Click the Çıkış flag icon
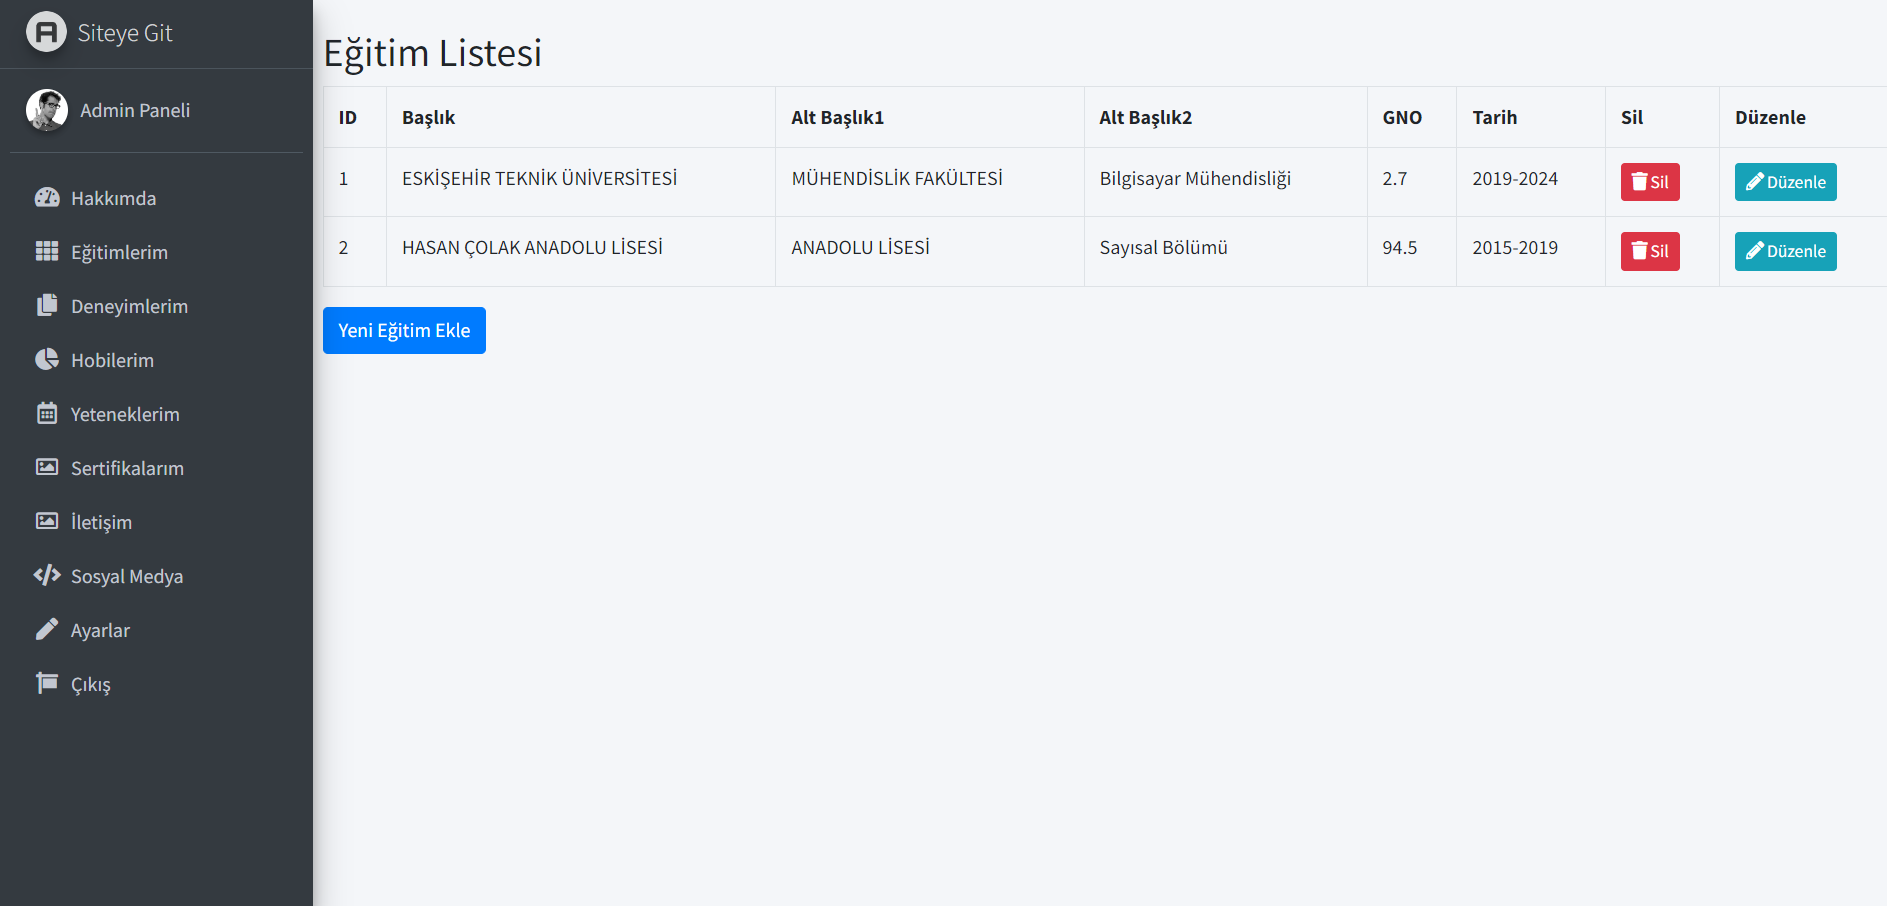Image resolution: width=1887 pixels, height=906 pixels. coord(47,683)
